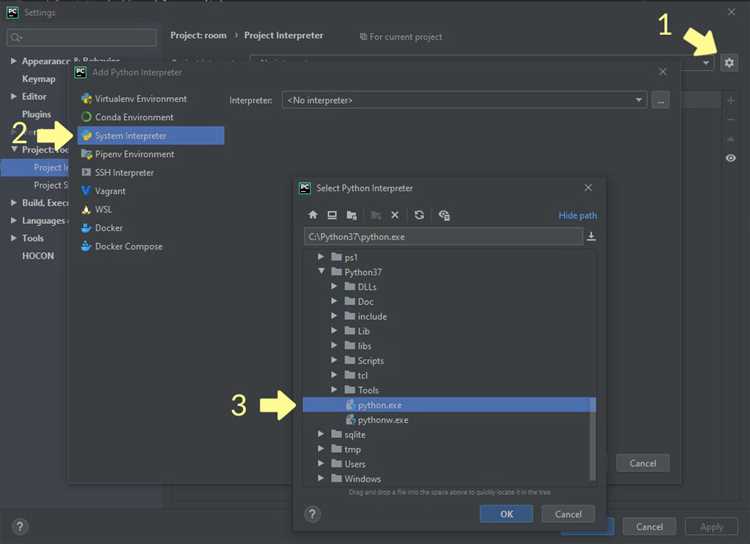The height and width of the screenshot is (544, 750).
Task: Click OK in Select Python Interpreter dialog
Action: (x=507, y=514)
